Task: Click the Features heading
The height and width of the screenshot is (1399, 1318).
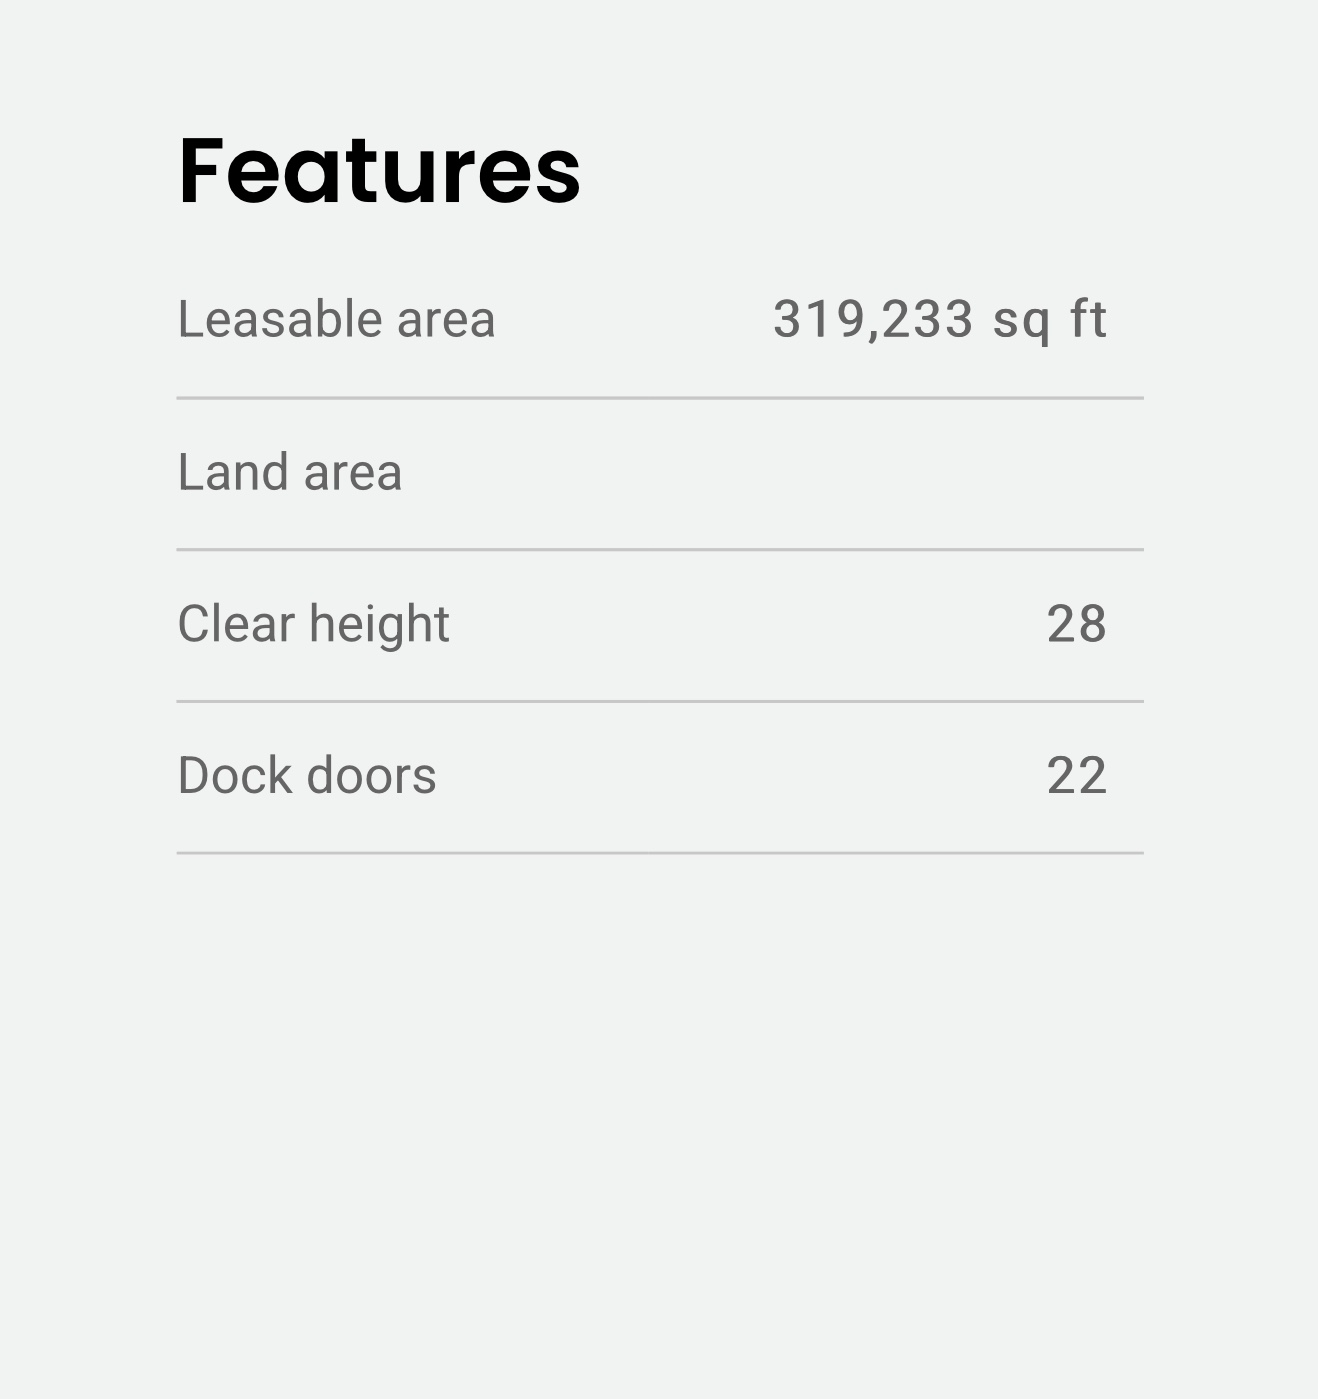Action: 379,171
